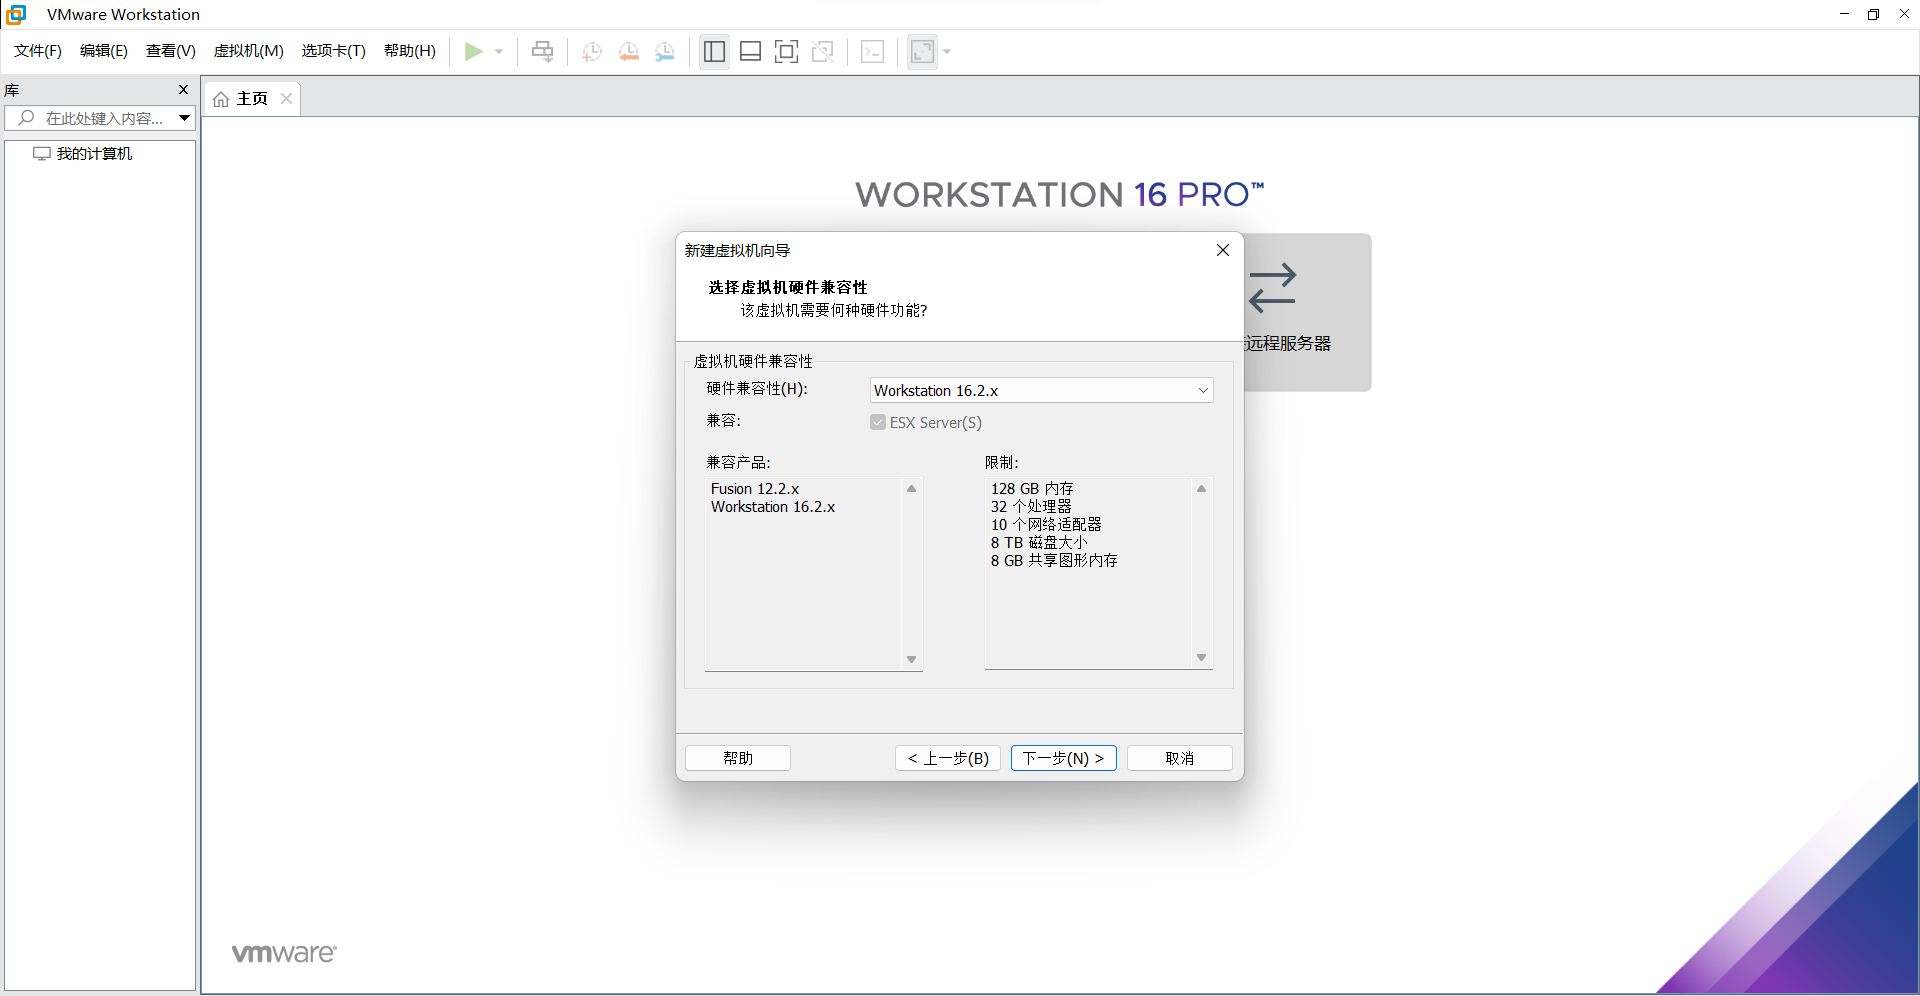
Task: Click the 8 GB 共享图形内存 limit entry
Action: (1054, 561)
